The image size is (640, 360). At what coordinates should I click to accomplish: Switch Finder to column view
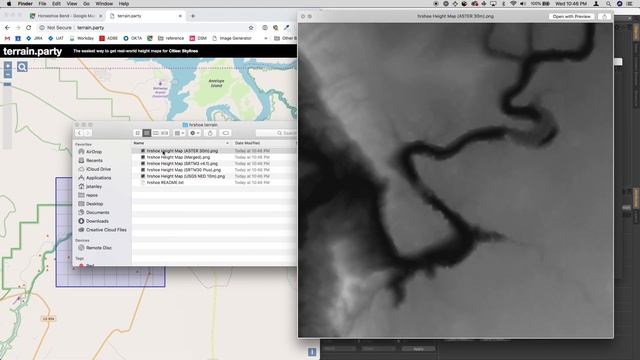click(x=156, y=133)
